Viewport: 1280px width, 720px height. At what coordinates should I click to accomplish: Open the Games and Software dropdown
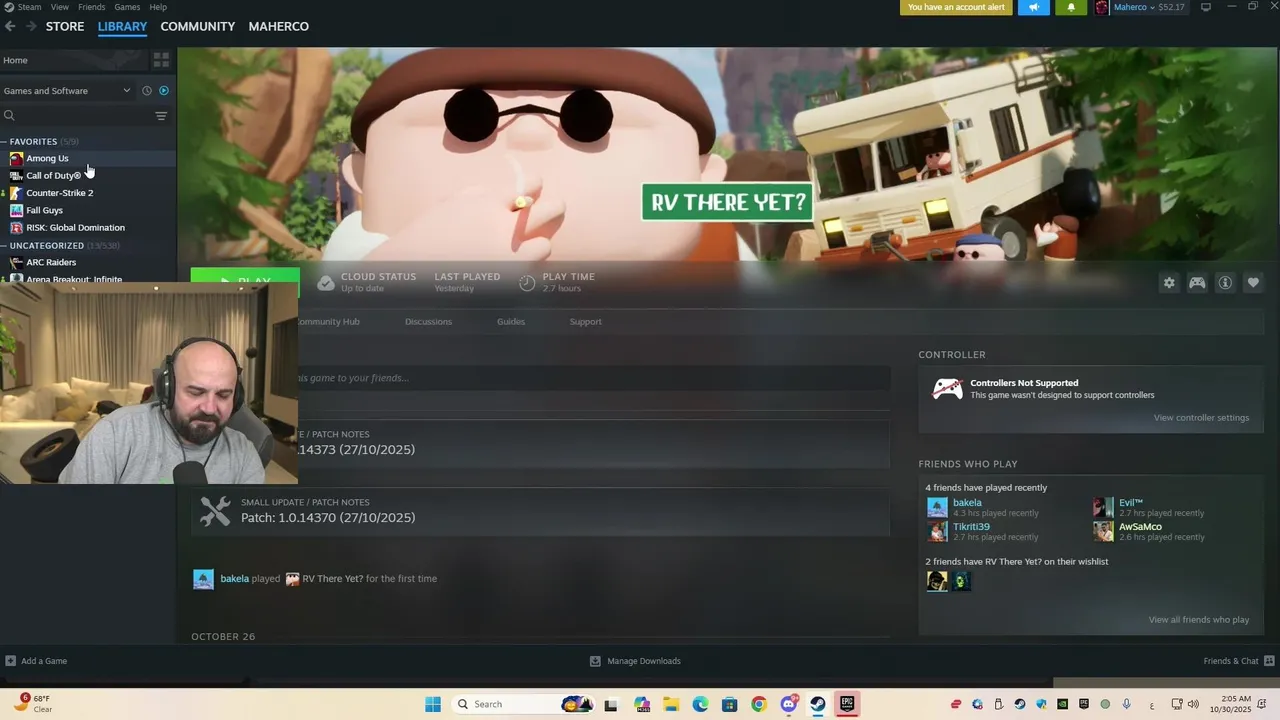coord(67,91)
